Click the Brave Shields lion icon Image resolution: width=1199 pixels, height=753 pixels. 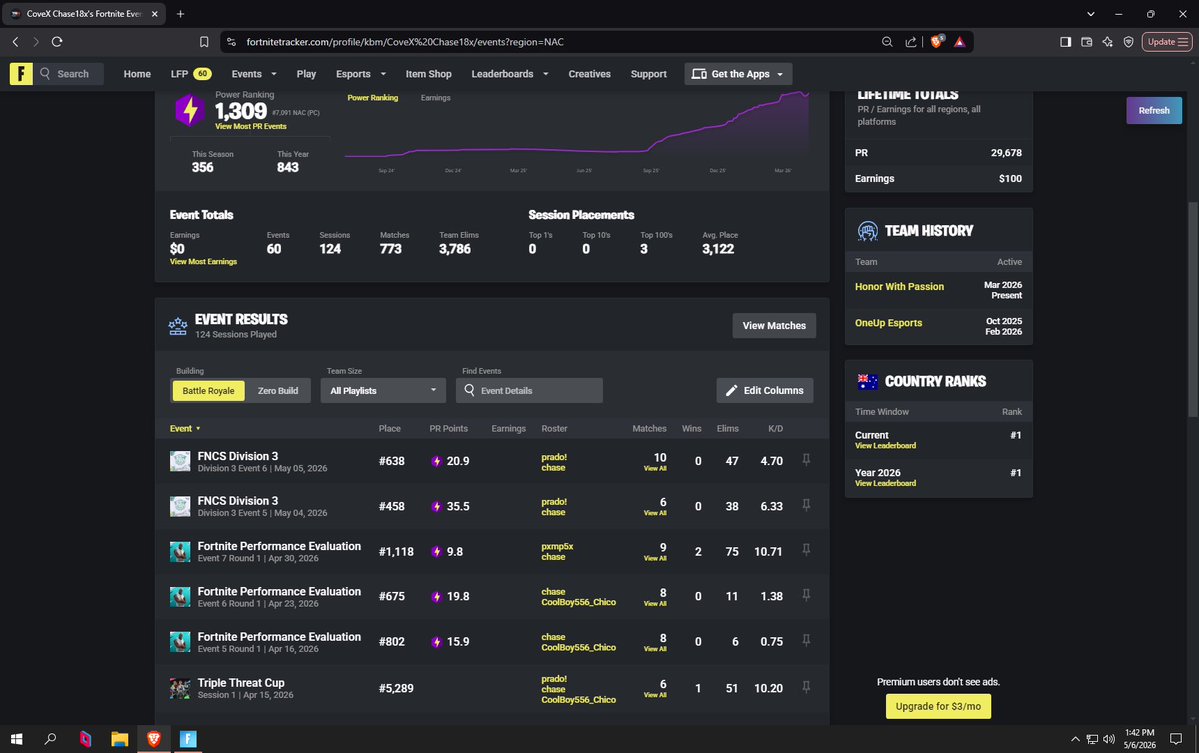[x=937, y=41]
